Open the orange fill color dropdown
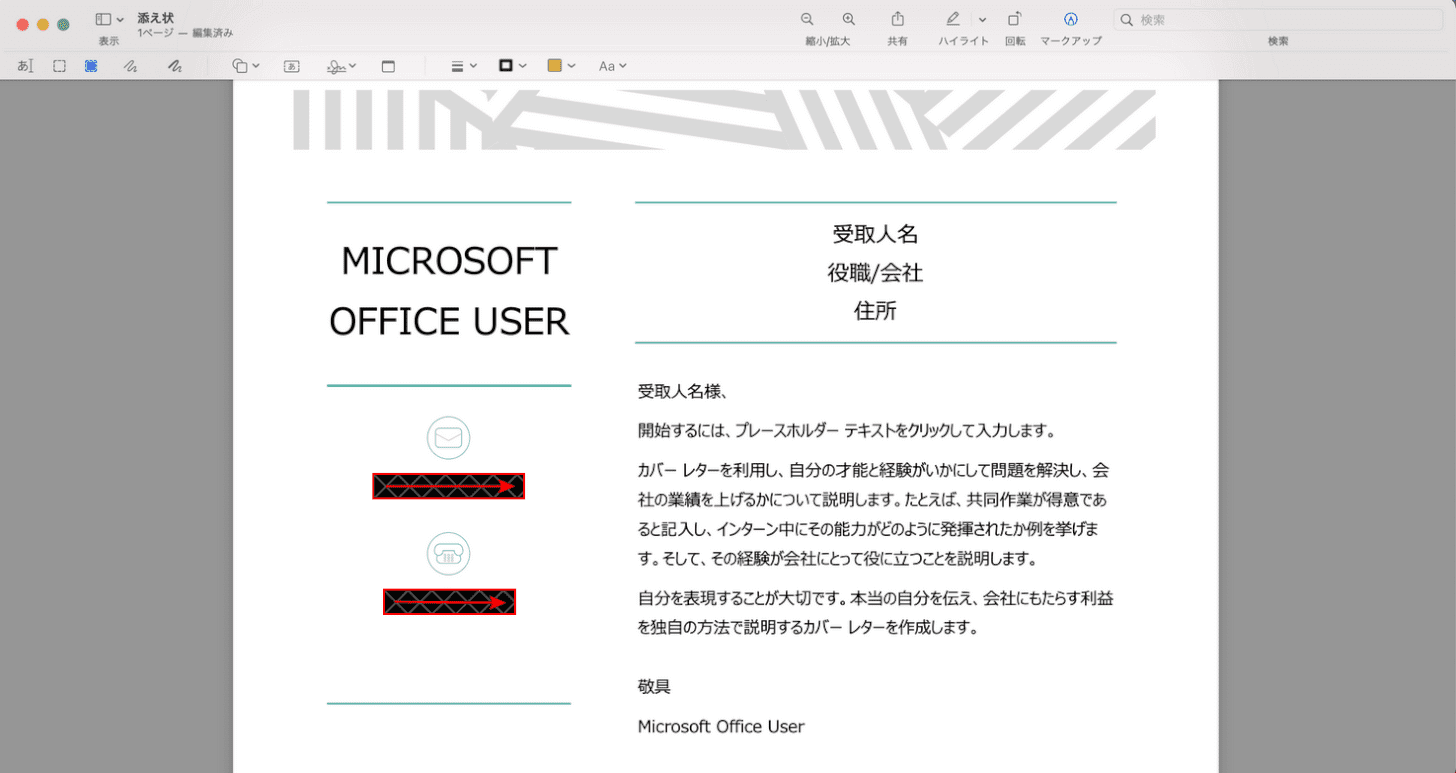1456x773 pixels. (x=561, y=66)
